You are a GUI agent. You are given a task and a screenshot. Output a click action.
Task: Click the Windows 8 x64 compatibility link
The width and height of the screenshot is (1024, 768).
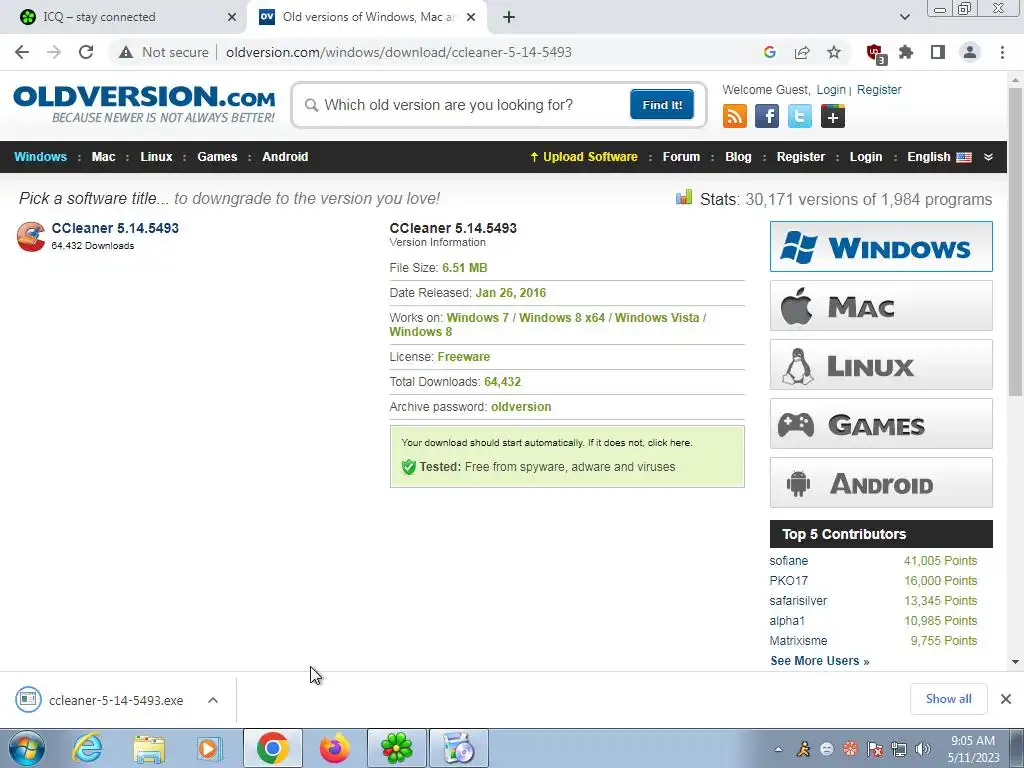(x=562, y=317)
